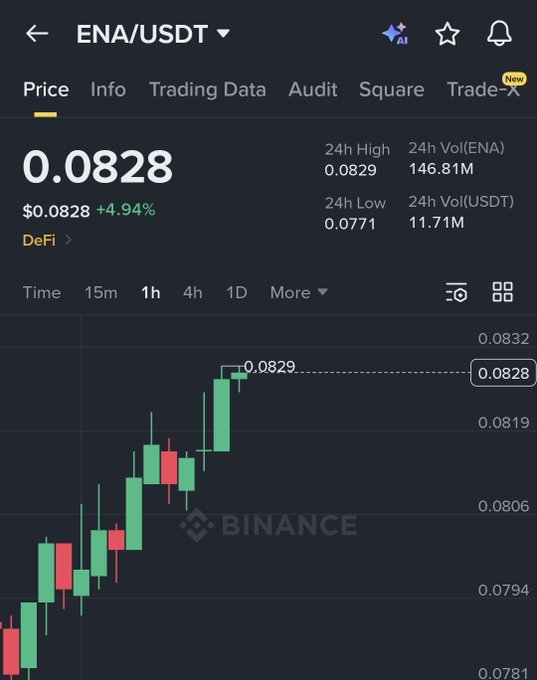Tap the 0.0819 price axis label
The height and width of the screenshot is (680, 537).
click(504, 422)
